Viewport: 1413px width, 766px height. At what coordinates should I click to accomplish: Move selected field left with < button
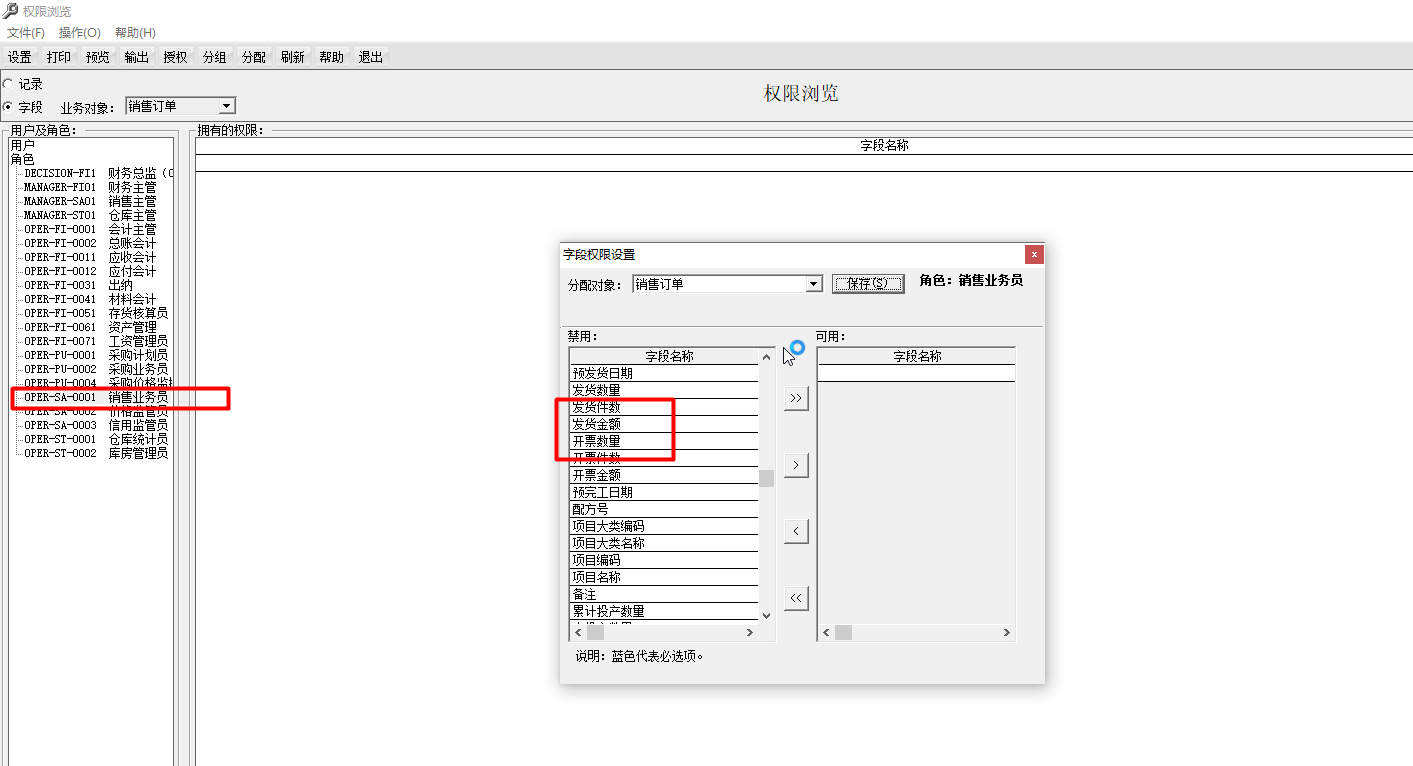pyautogui.click(x=796, y=531)
